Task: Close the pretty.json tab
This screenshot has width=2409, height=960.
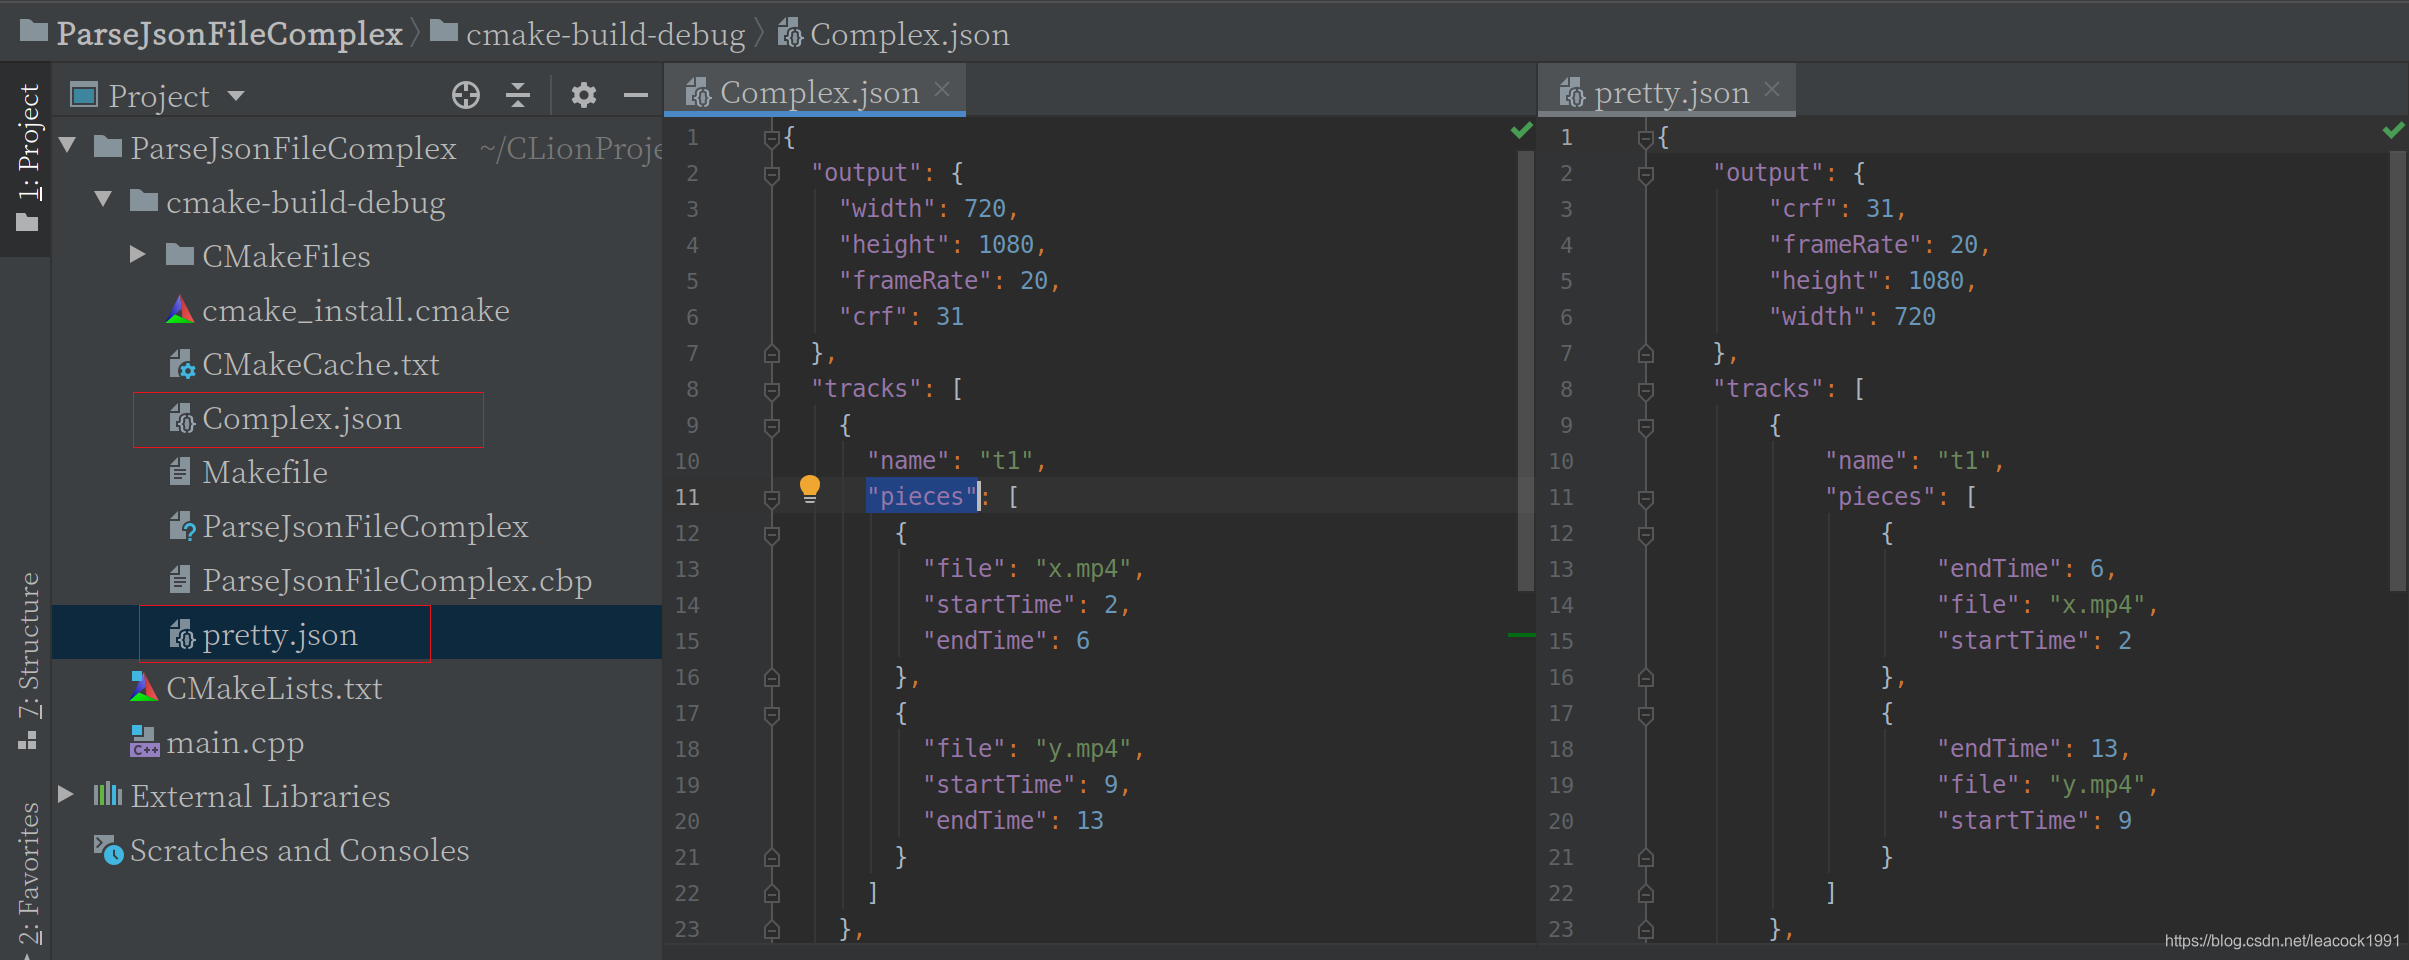Action: point(1774,89)
